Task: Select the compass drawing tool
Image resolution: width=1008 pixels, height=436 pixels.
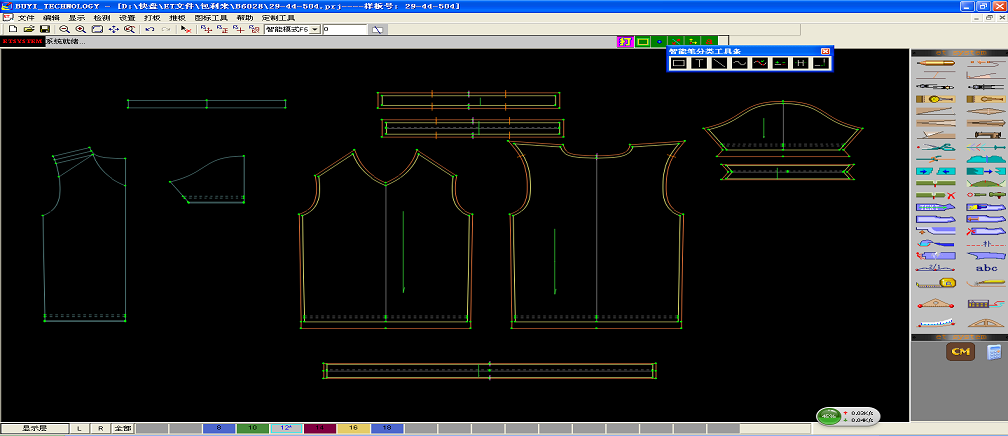Action: click(935, 87)
